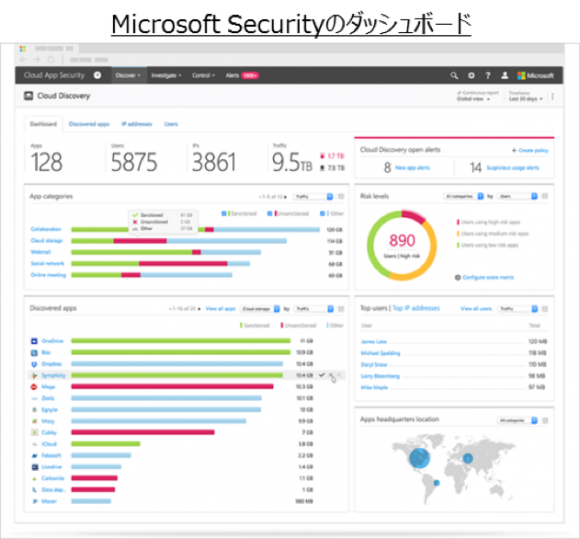Open the Alerts menu item
The width and height of the screenshot is (580, 539).
pyautogui.click(x=242, y=75)
